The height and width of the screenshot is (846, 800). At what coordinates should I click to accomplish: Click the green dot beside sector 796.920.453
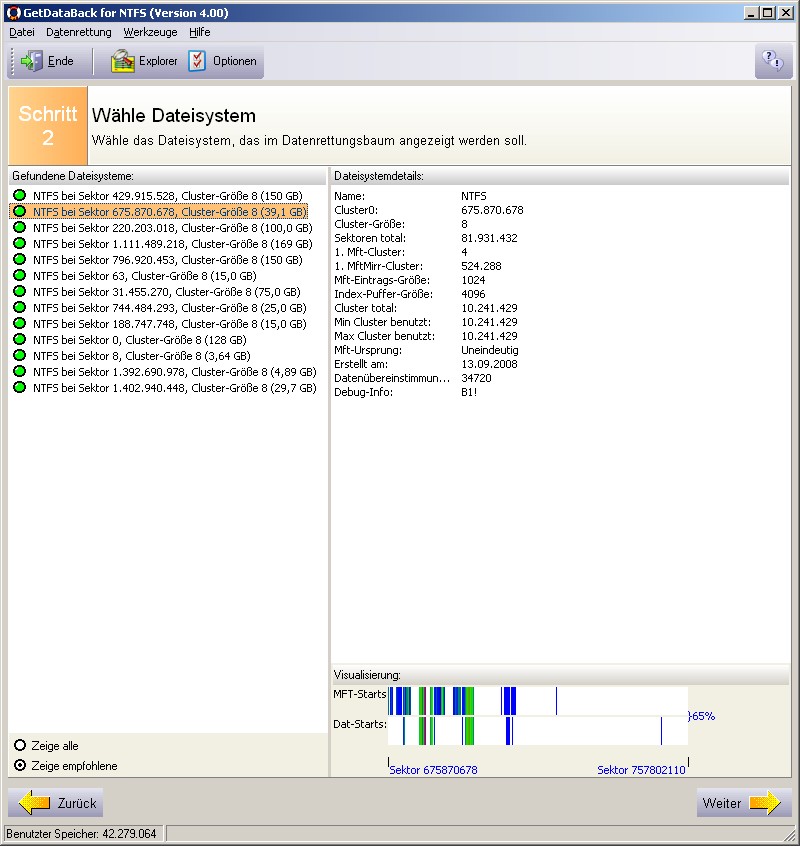pyautogui.click(x=19, y=259)
